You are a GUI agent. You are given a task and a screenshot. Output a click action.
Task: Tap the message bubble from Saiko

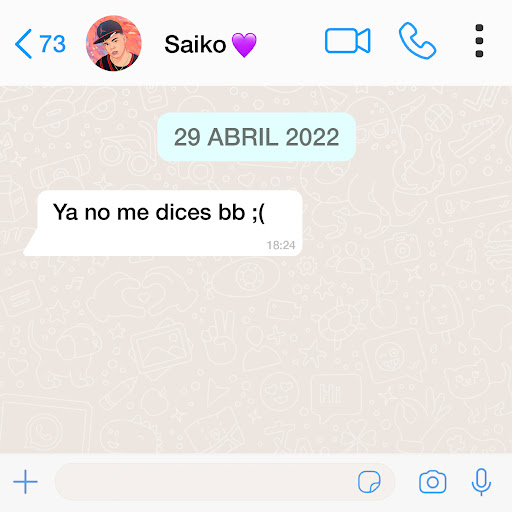(x=163, y=223)
